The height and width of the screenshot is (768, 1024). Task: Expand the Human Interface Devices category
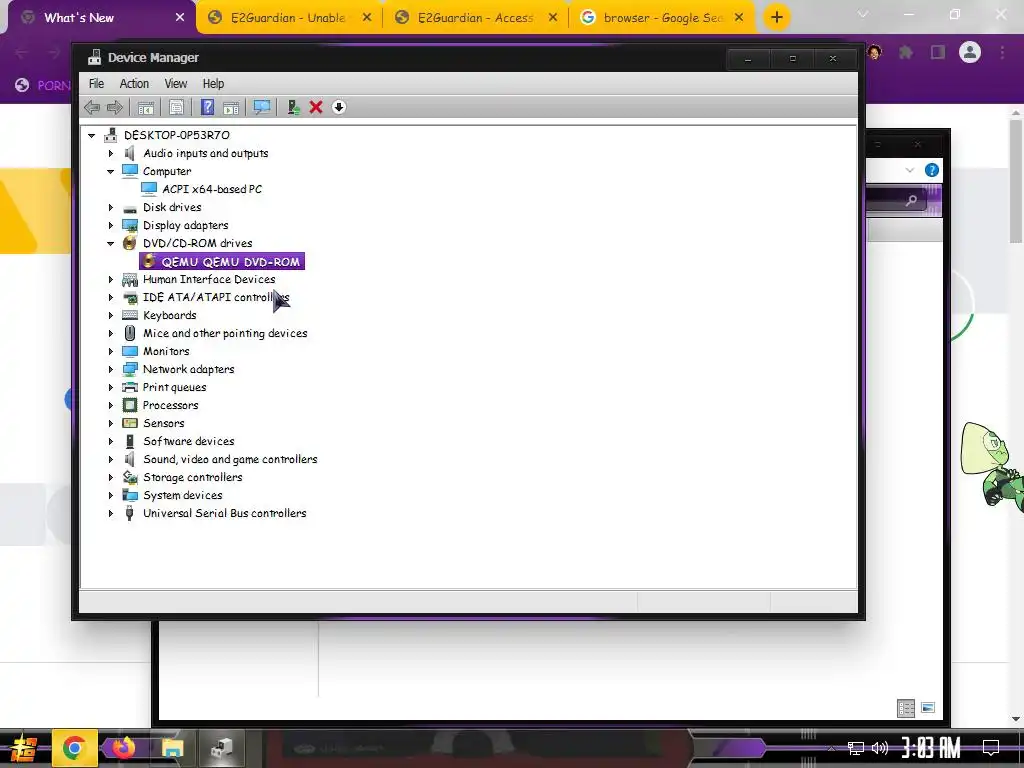[110, 279]
